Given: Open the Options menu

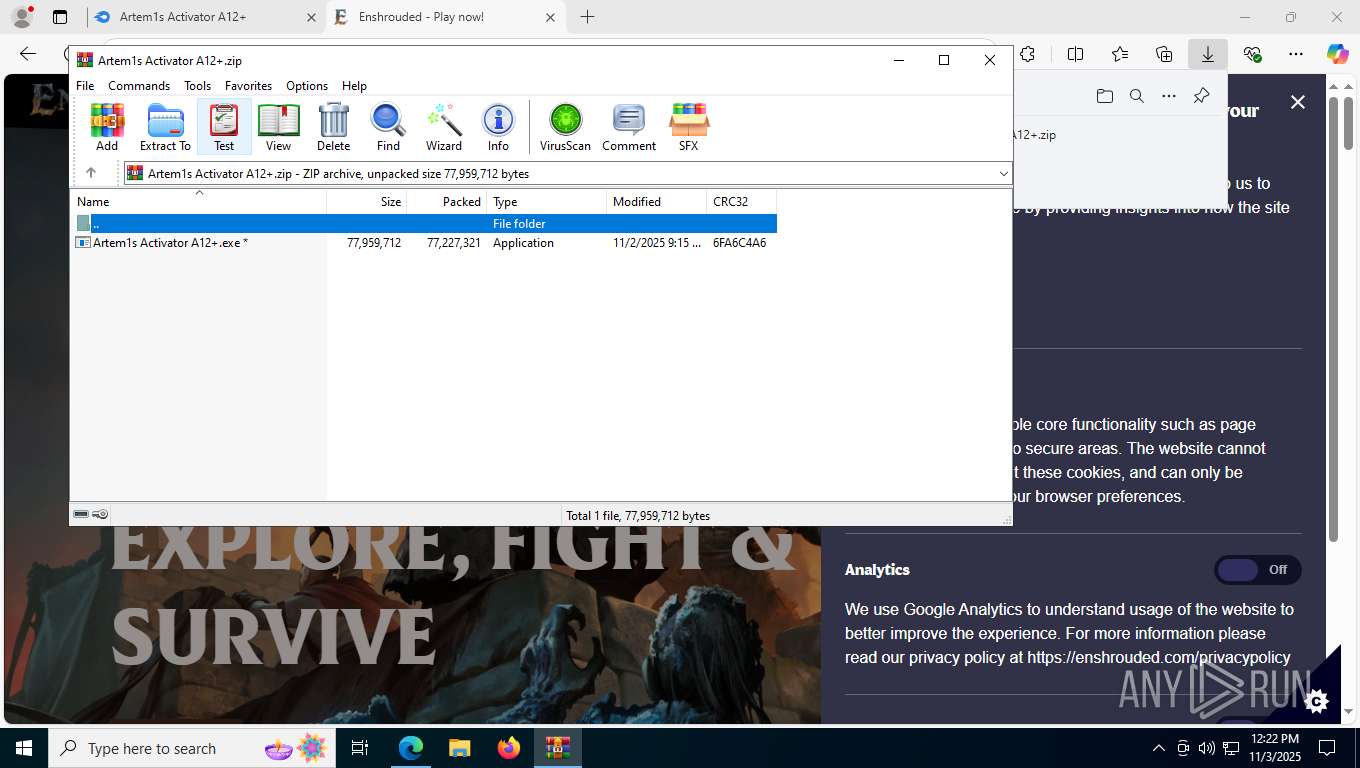Looking at the screenshot, I should pos(307,86).
